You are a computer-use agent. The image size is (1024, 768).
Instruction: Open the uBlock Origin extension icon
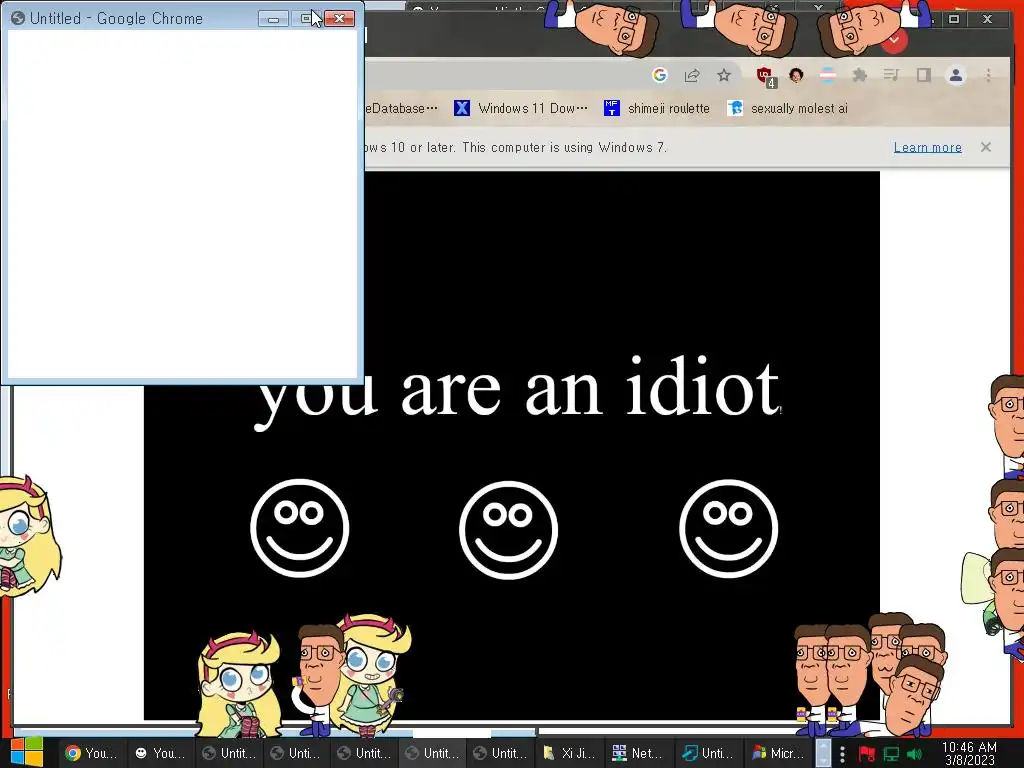pos(765,76)
